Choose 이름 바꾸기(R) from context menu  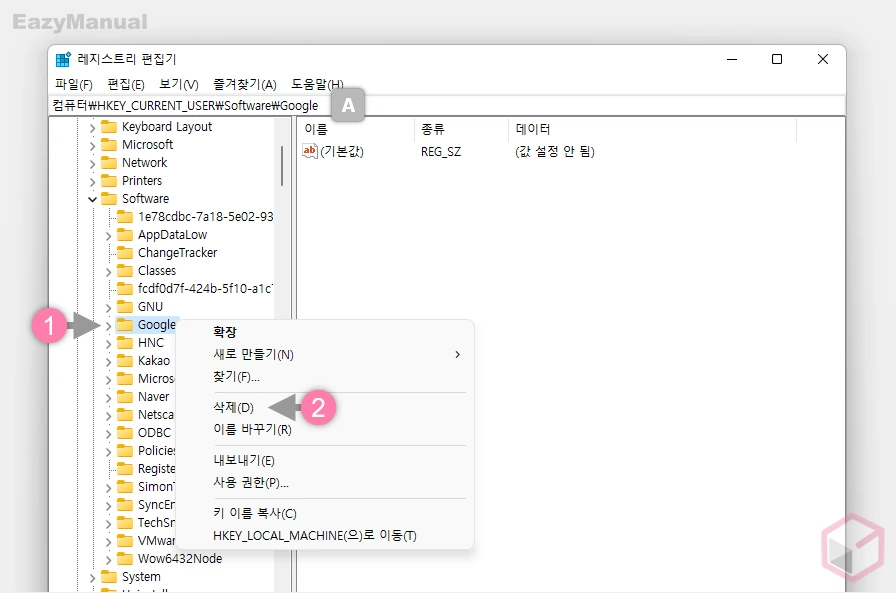[x=252, y=430]
